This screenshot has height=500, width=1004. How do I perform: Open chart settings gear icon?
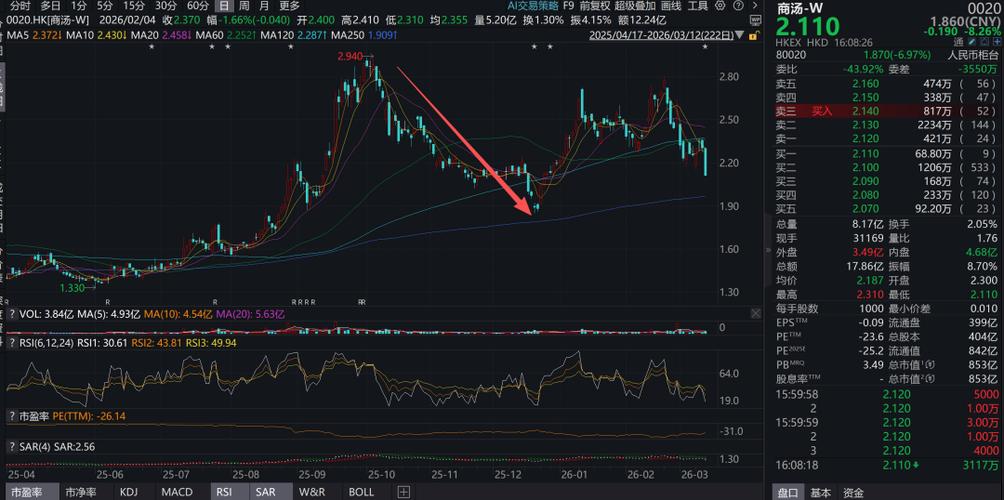tap(720, 6)
